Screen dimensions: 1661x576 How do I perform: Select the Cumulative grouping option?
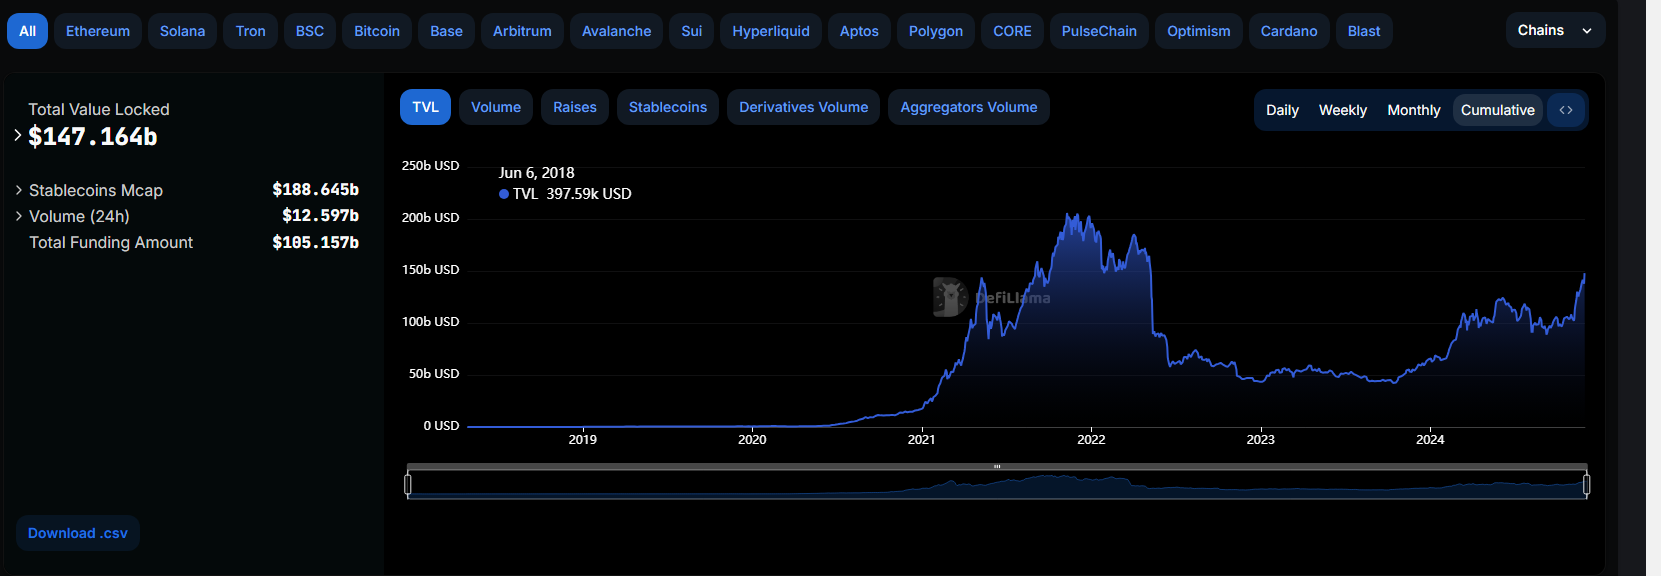click(x=1497, y=110)
